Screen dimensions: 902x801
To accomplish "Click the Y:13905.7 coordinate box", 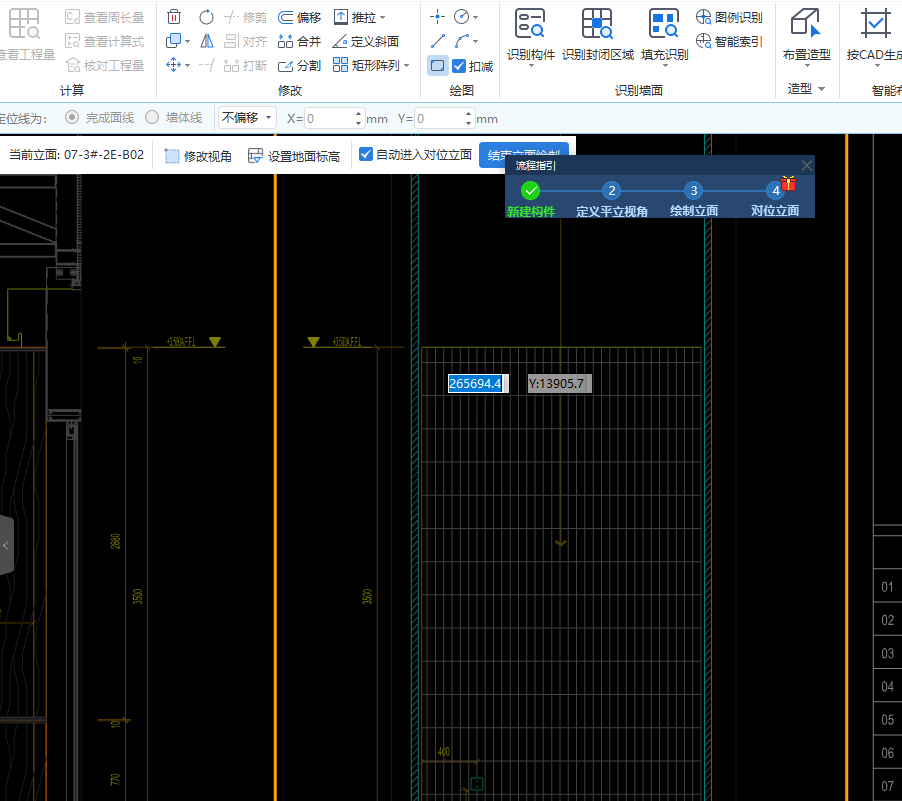I will 559,384.
